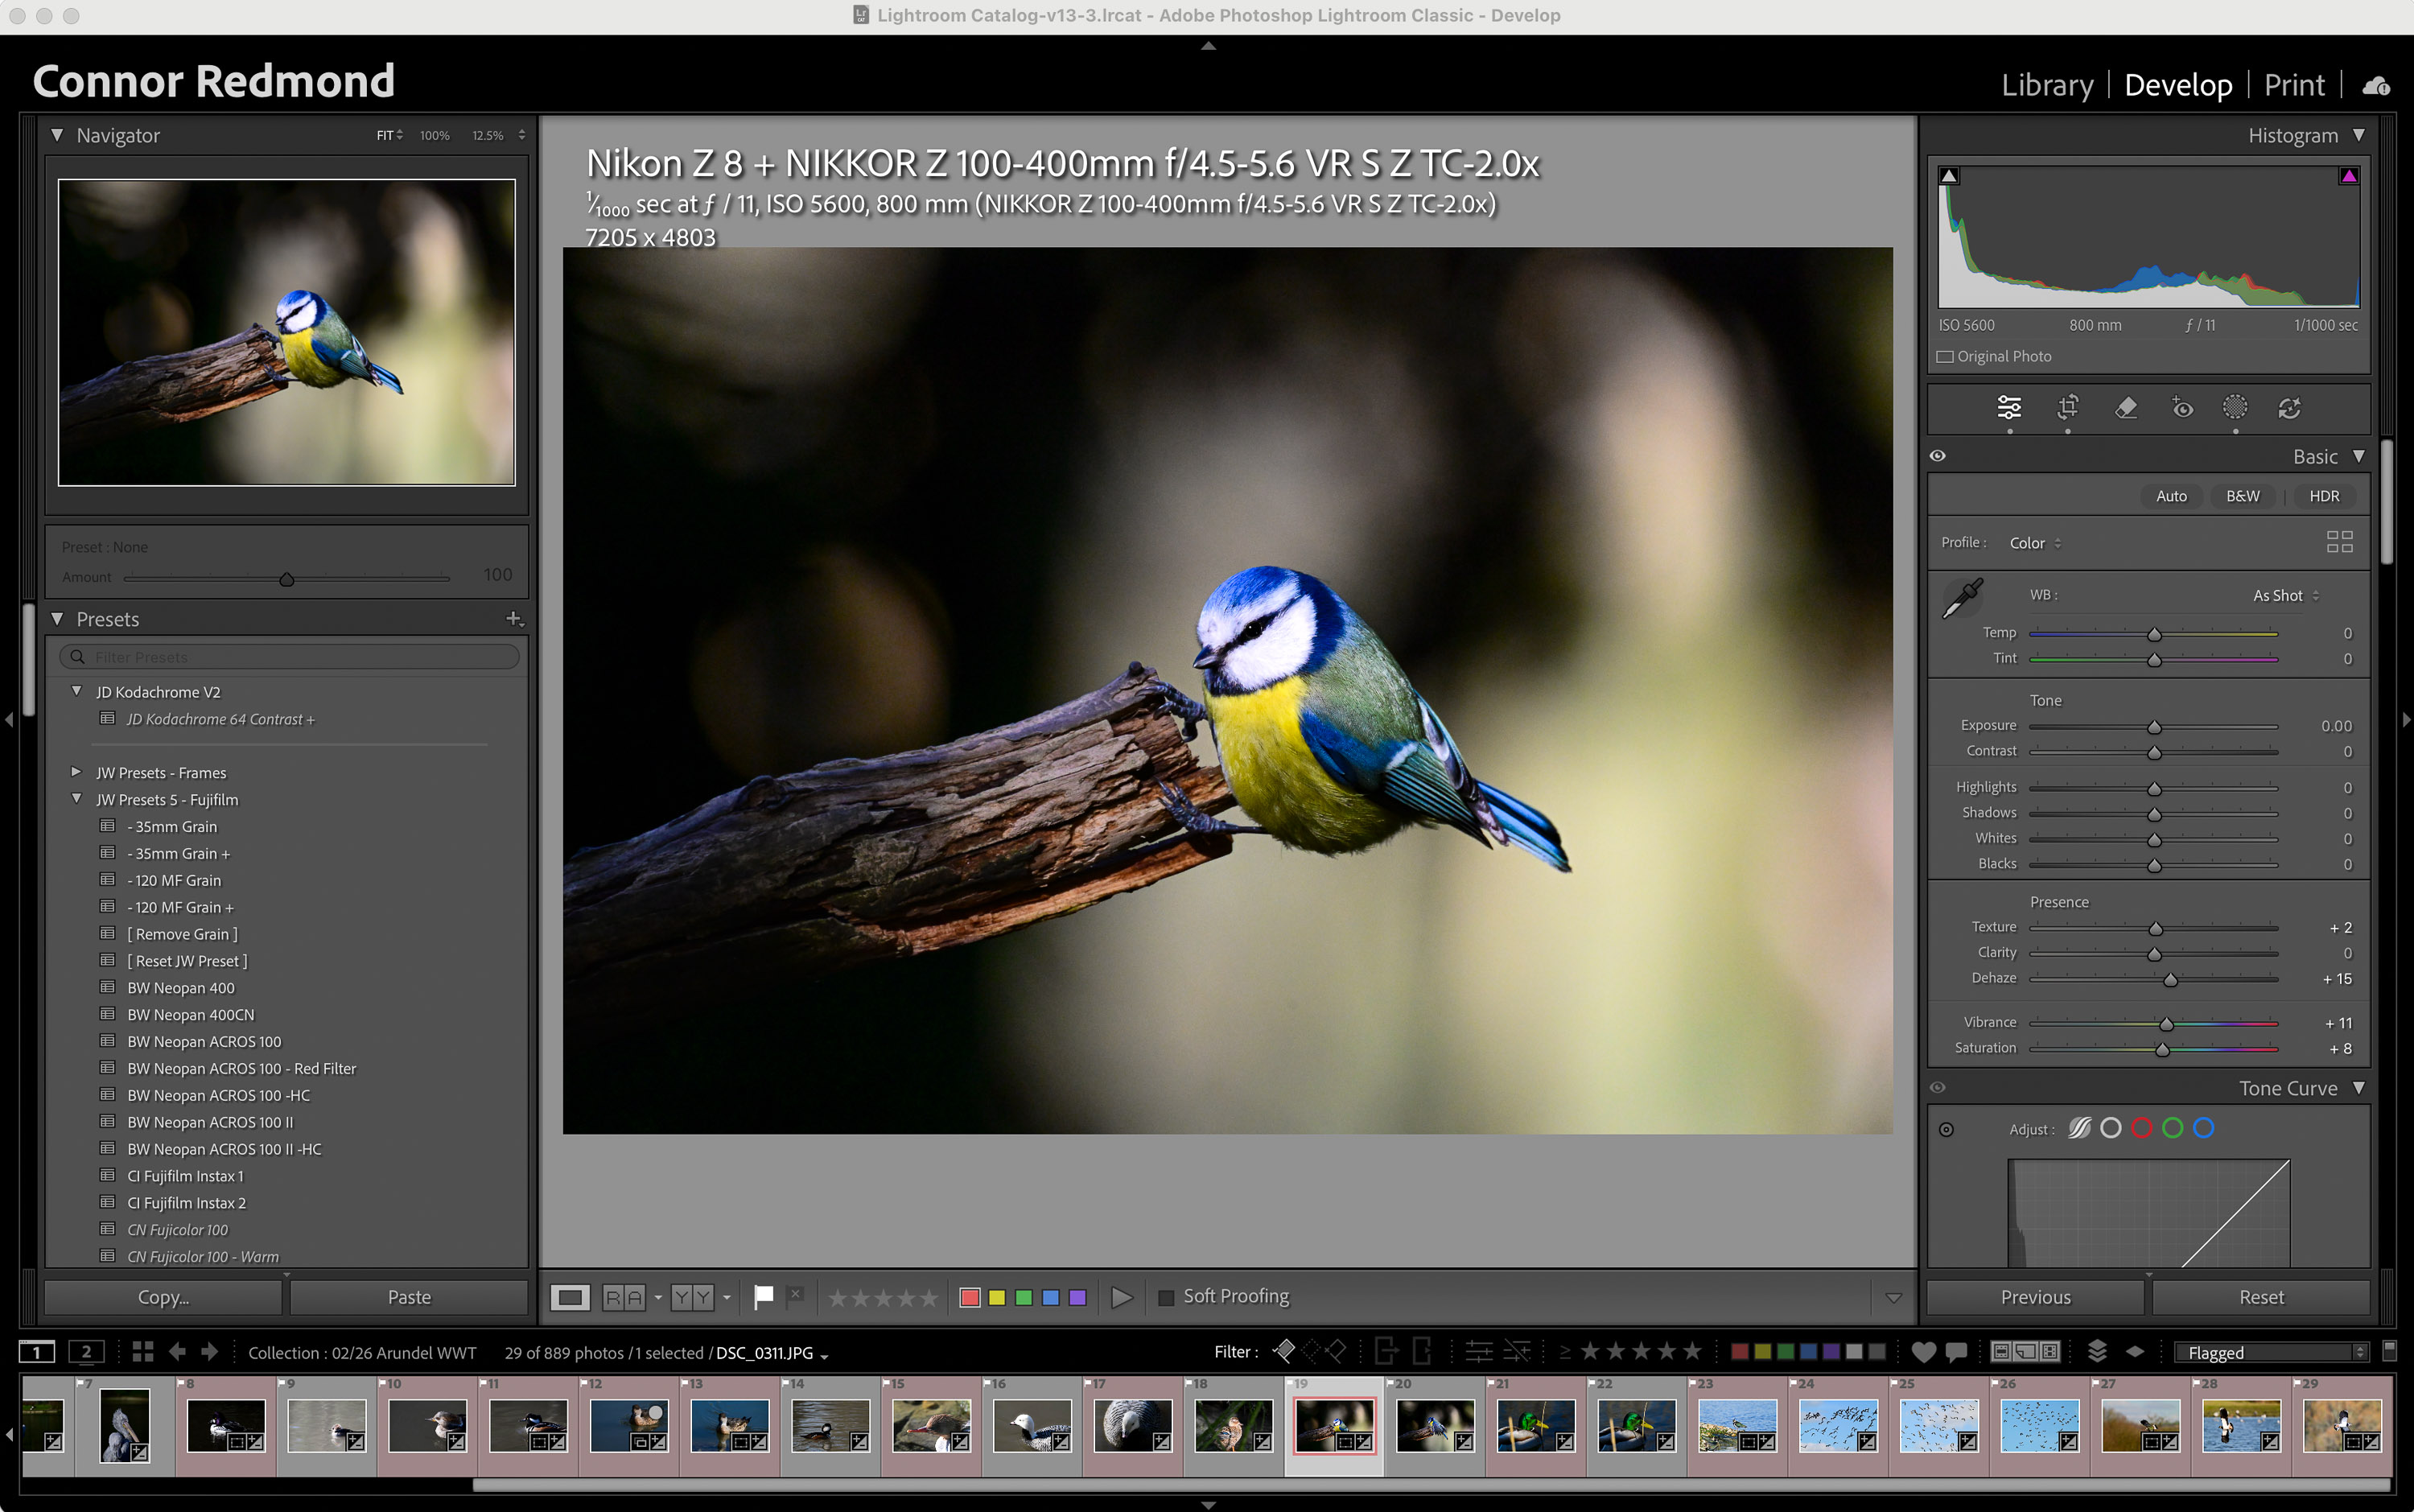Select the Red Eye correction tool
Viewport: 2414px width, 1512px height.
tap(2183, 408)
